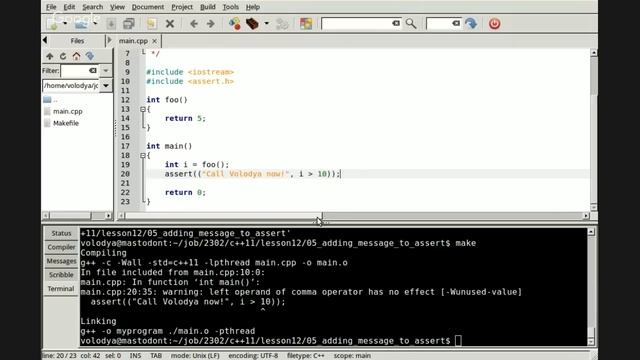The width and height of the screenshot is (640, 360).
Task: Click terminal scrollbar up arrow
Action: [x=591, y=232]
